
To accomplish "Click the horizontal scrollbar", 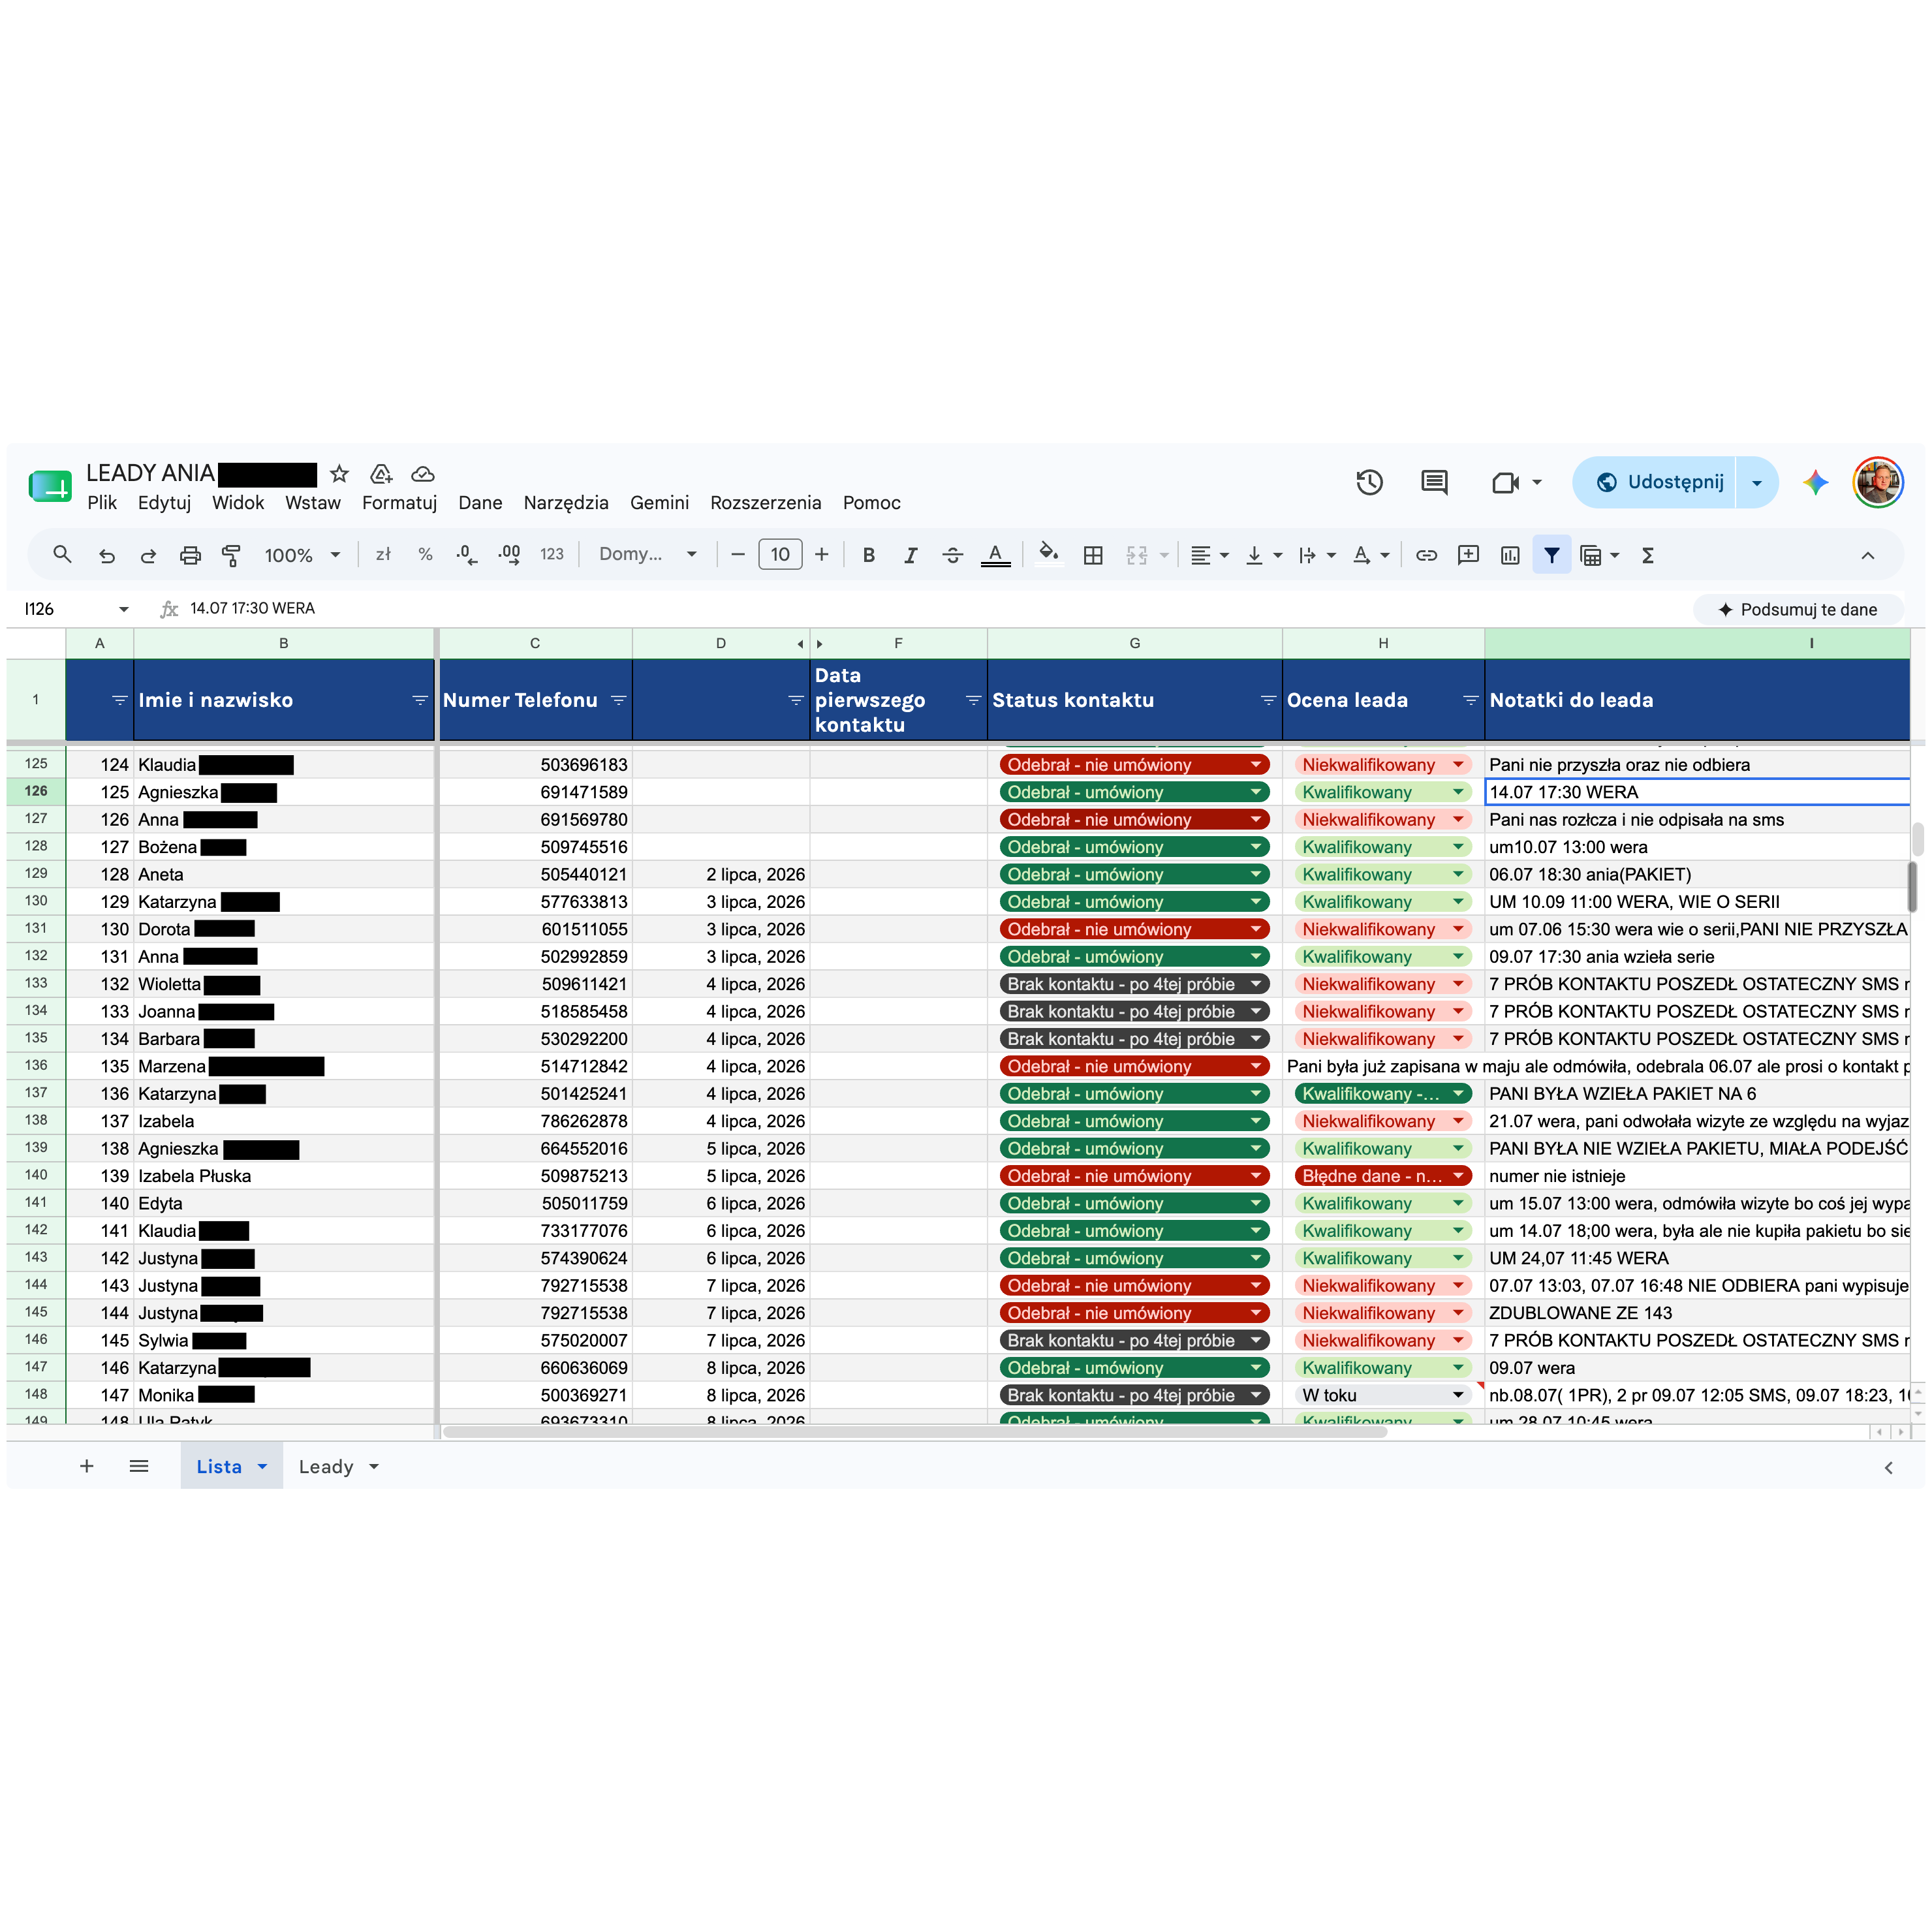I will click(914, 1432).
